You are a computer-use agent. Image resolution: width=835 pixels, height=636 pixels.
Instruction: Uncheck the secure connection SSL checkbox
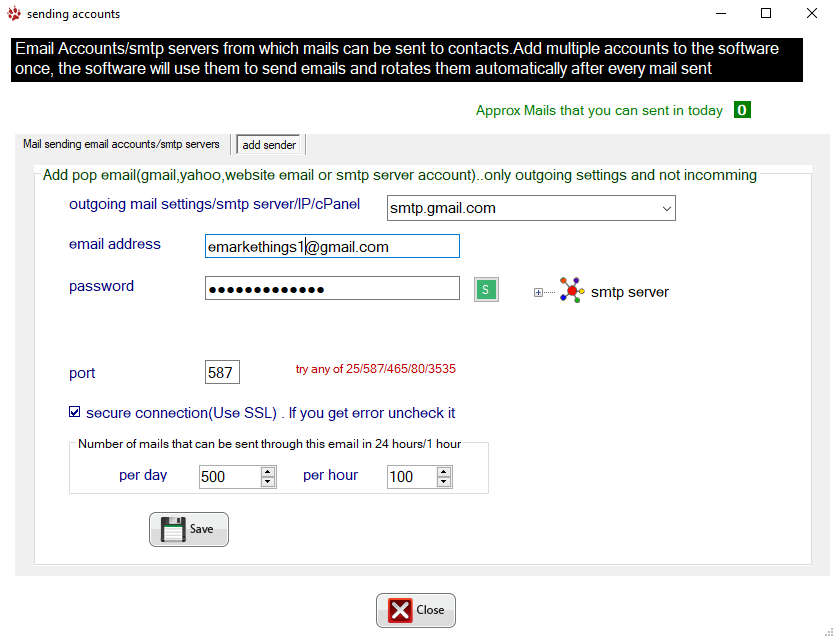pyautogui.click(x=74, y=412)
